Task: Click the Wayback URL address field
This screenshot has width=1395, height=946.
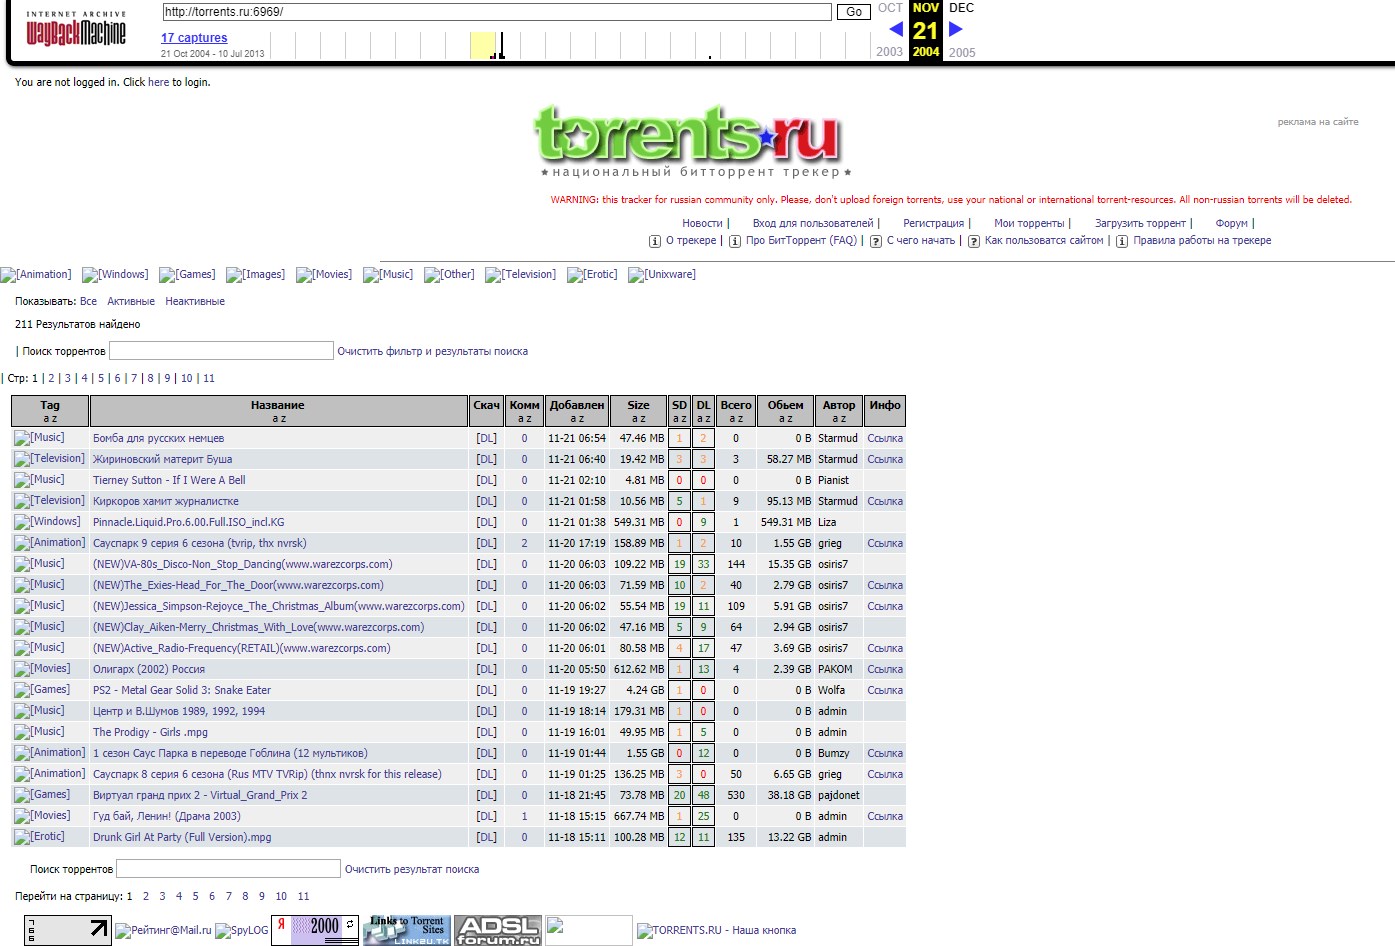Action: (497, 12)
